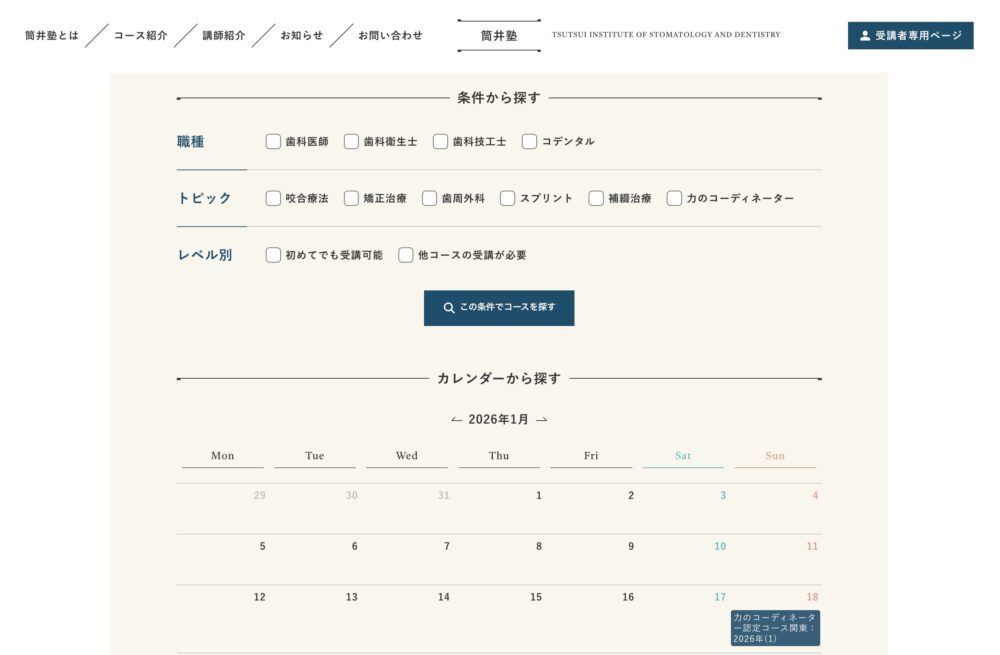The width and height of the screenshot is (1000, 655).
Task: Tick the スプリント topic checkbox
Action: 507,198
